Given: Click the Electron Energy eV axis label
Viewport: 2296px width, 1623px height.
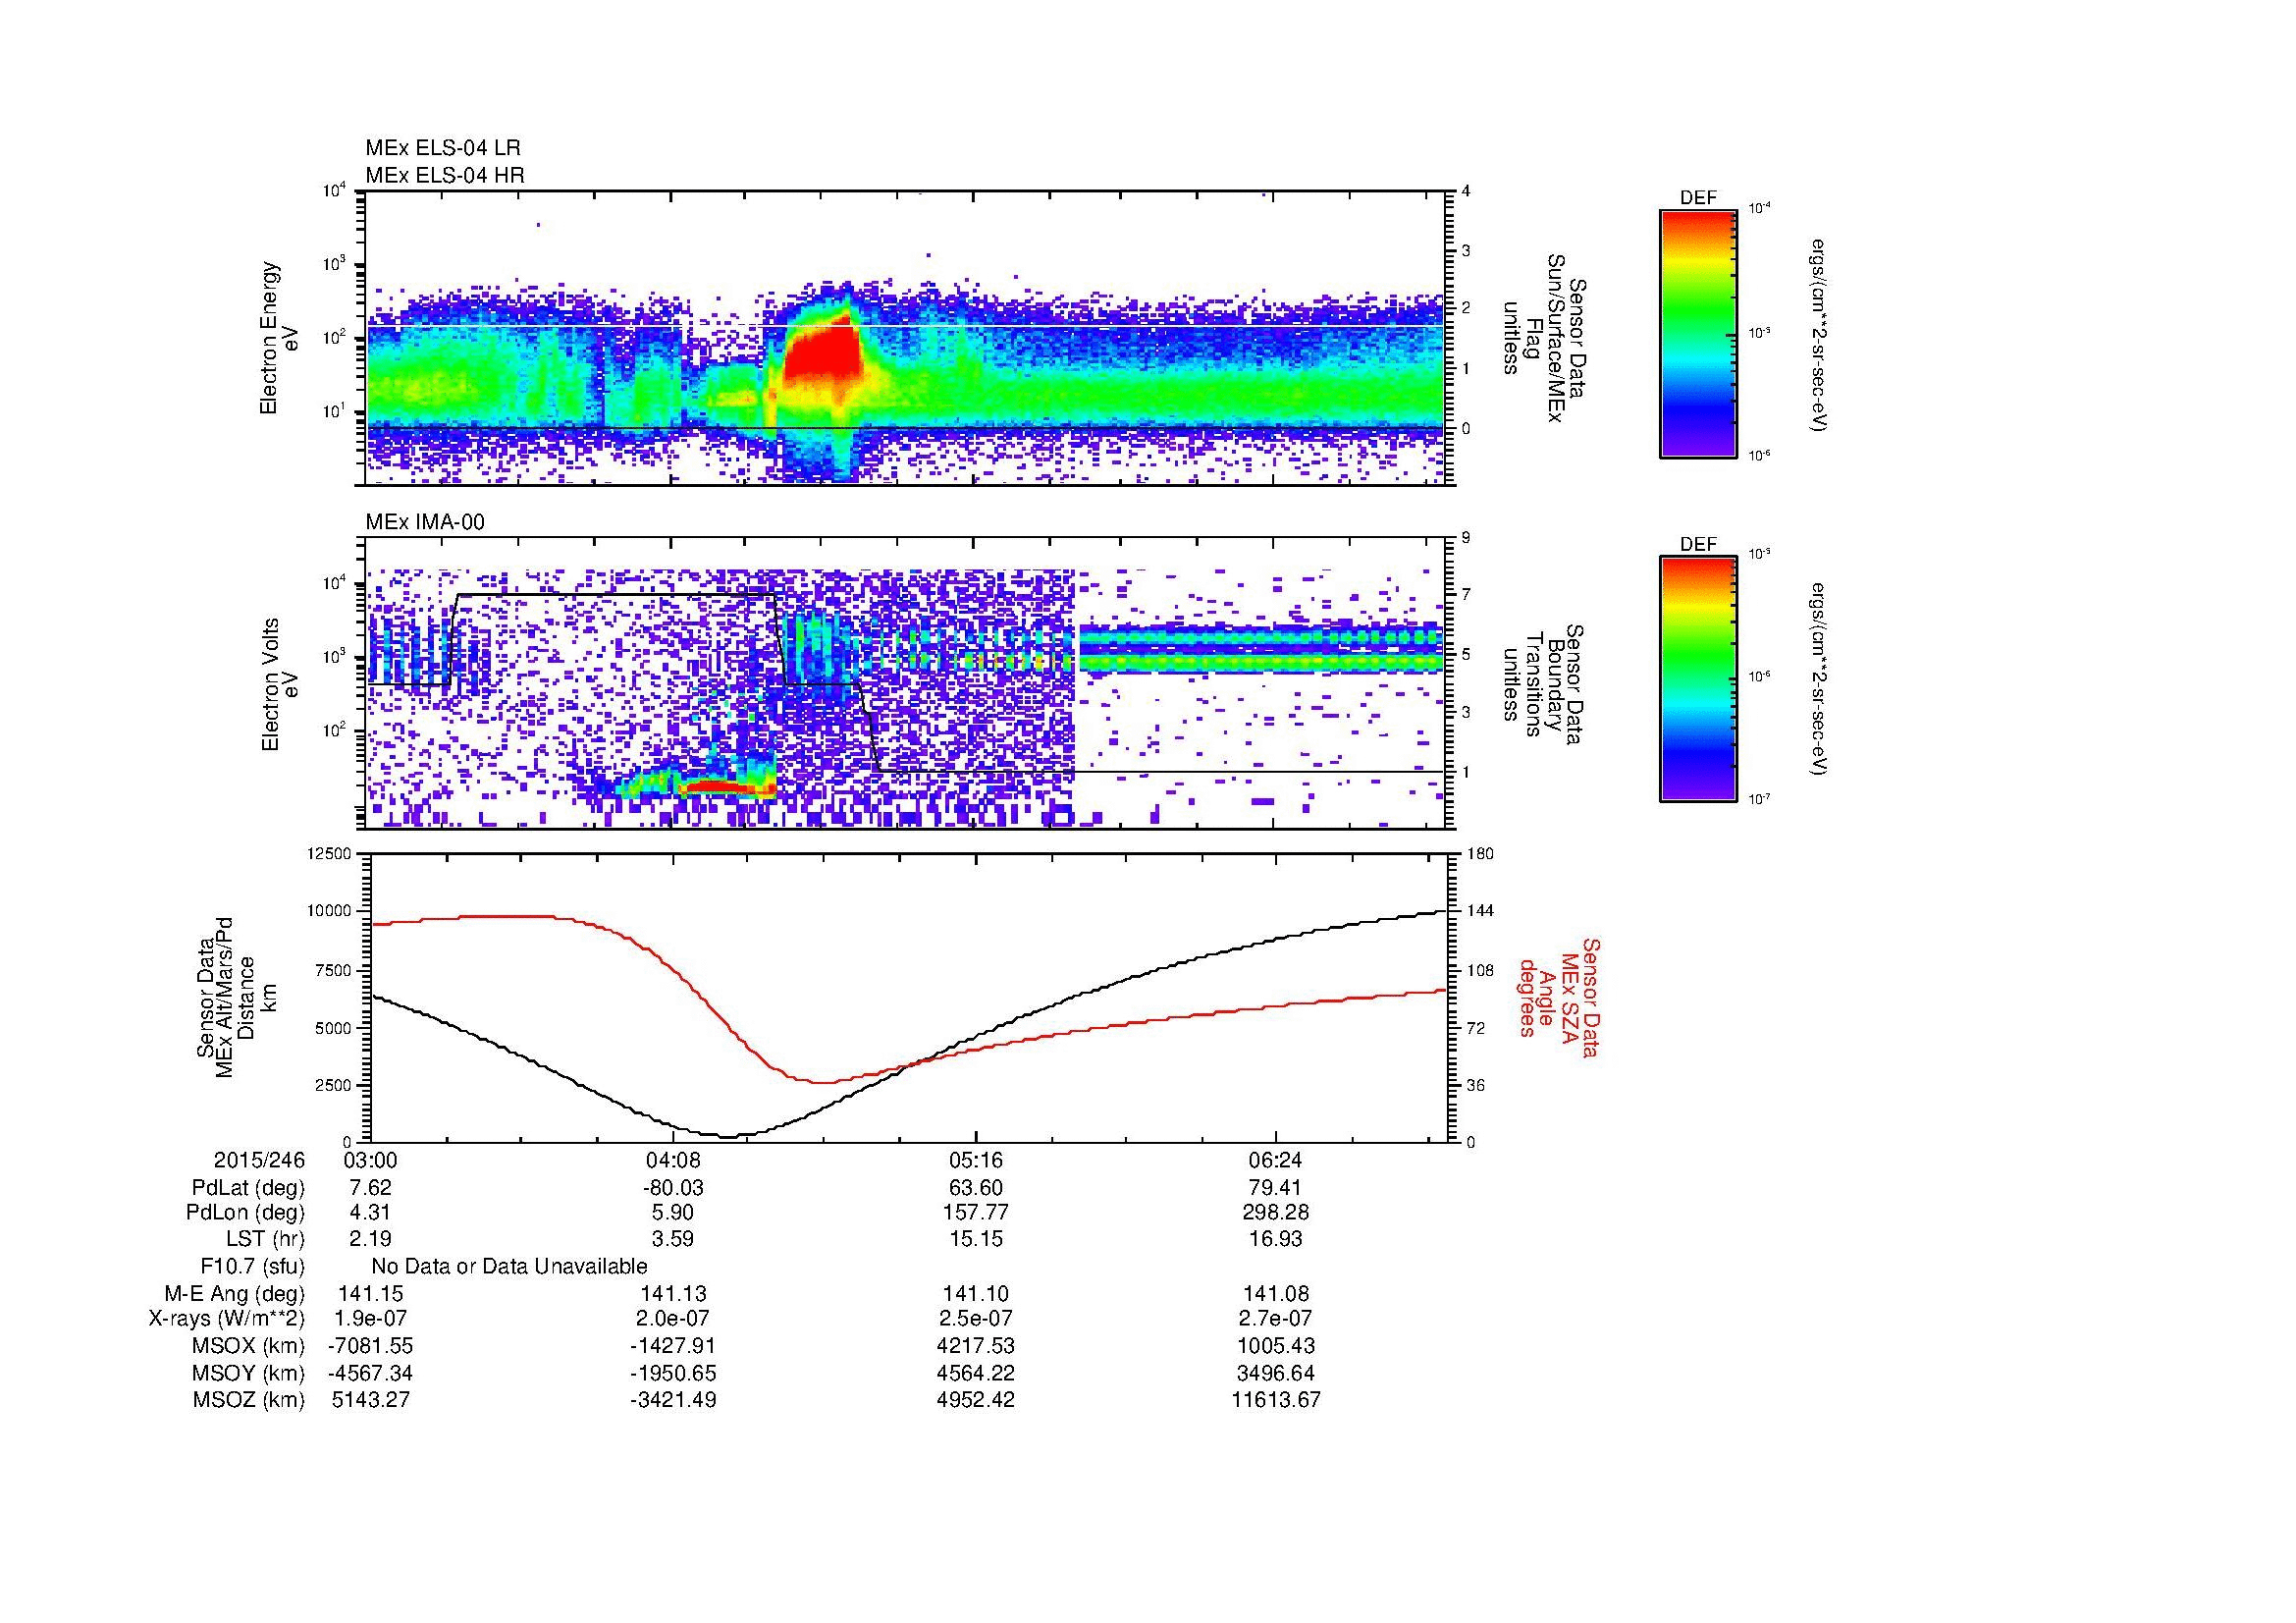Looking at the screenshot, I should coord(279,338).
